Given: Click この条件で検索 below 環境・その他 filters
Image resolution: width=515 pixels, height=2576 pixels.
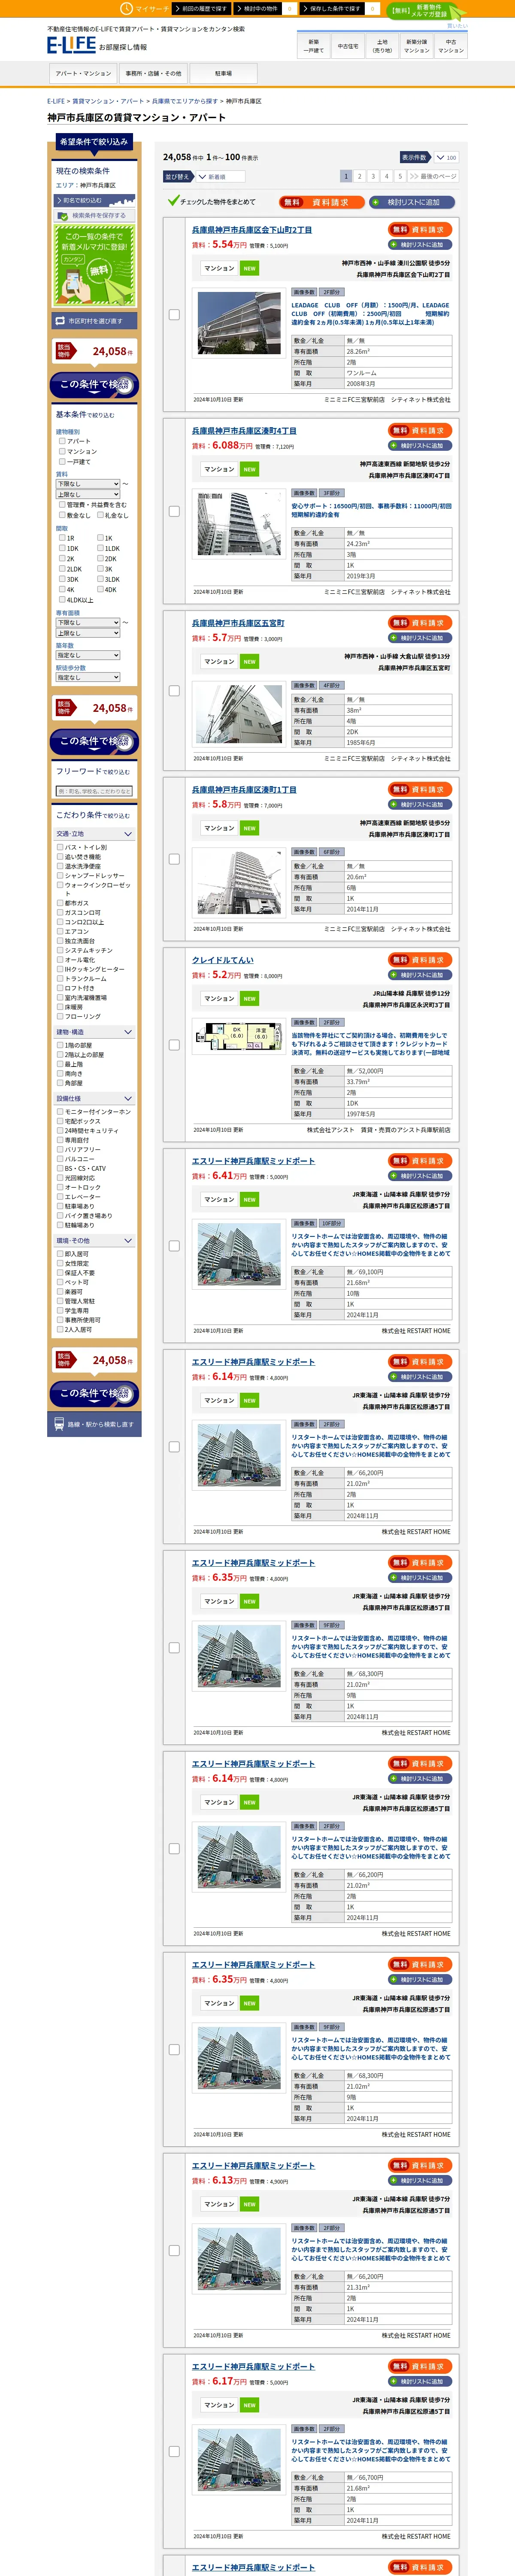Looking at the screenshot, I should tap(94, 1393).
